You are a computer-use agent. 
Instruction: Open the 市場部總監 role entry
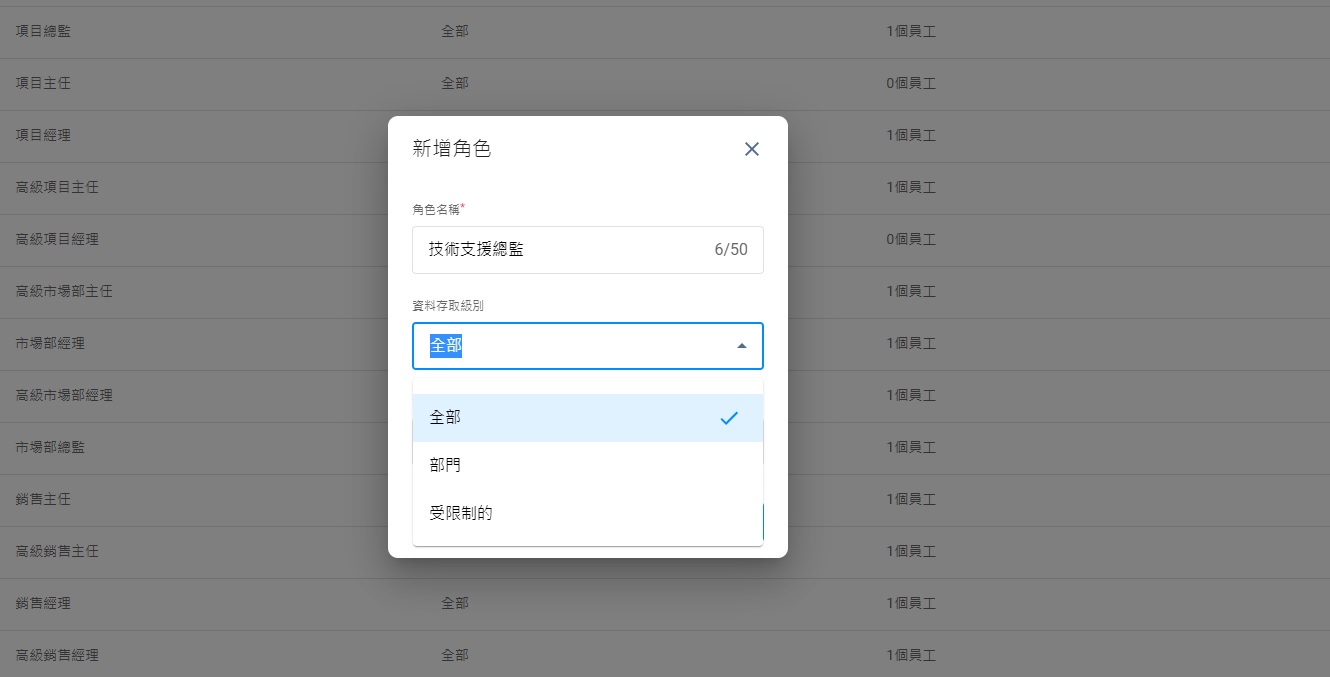tap(50, 447)
